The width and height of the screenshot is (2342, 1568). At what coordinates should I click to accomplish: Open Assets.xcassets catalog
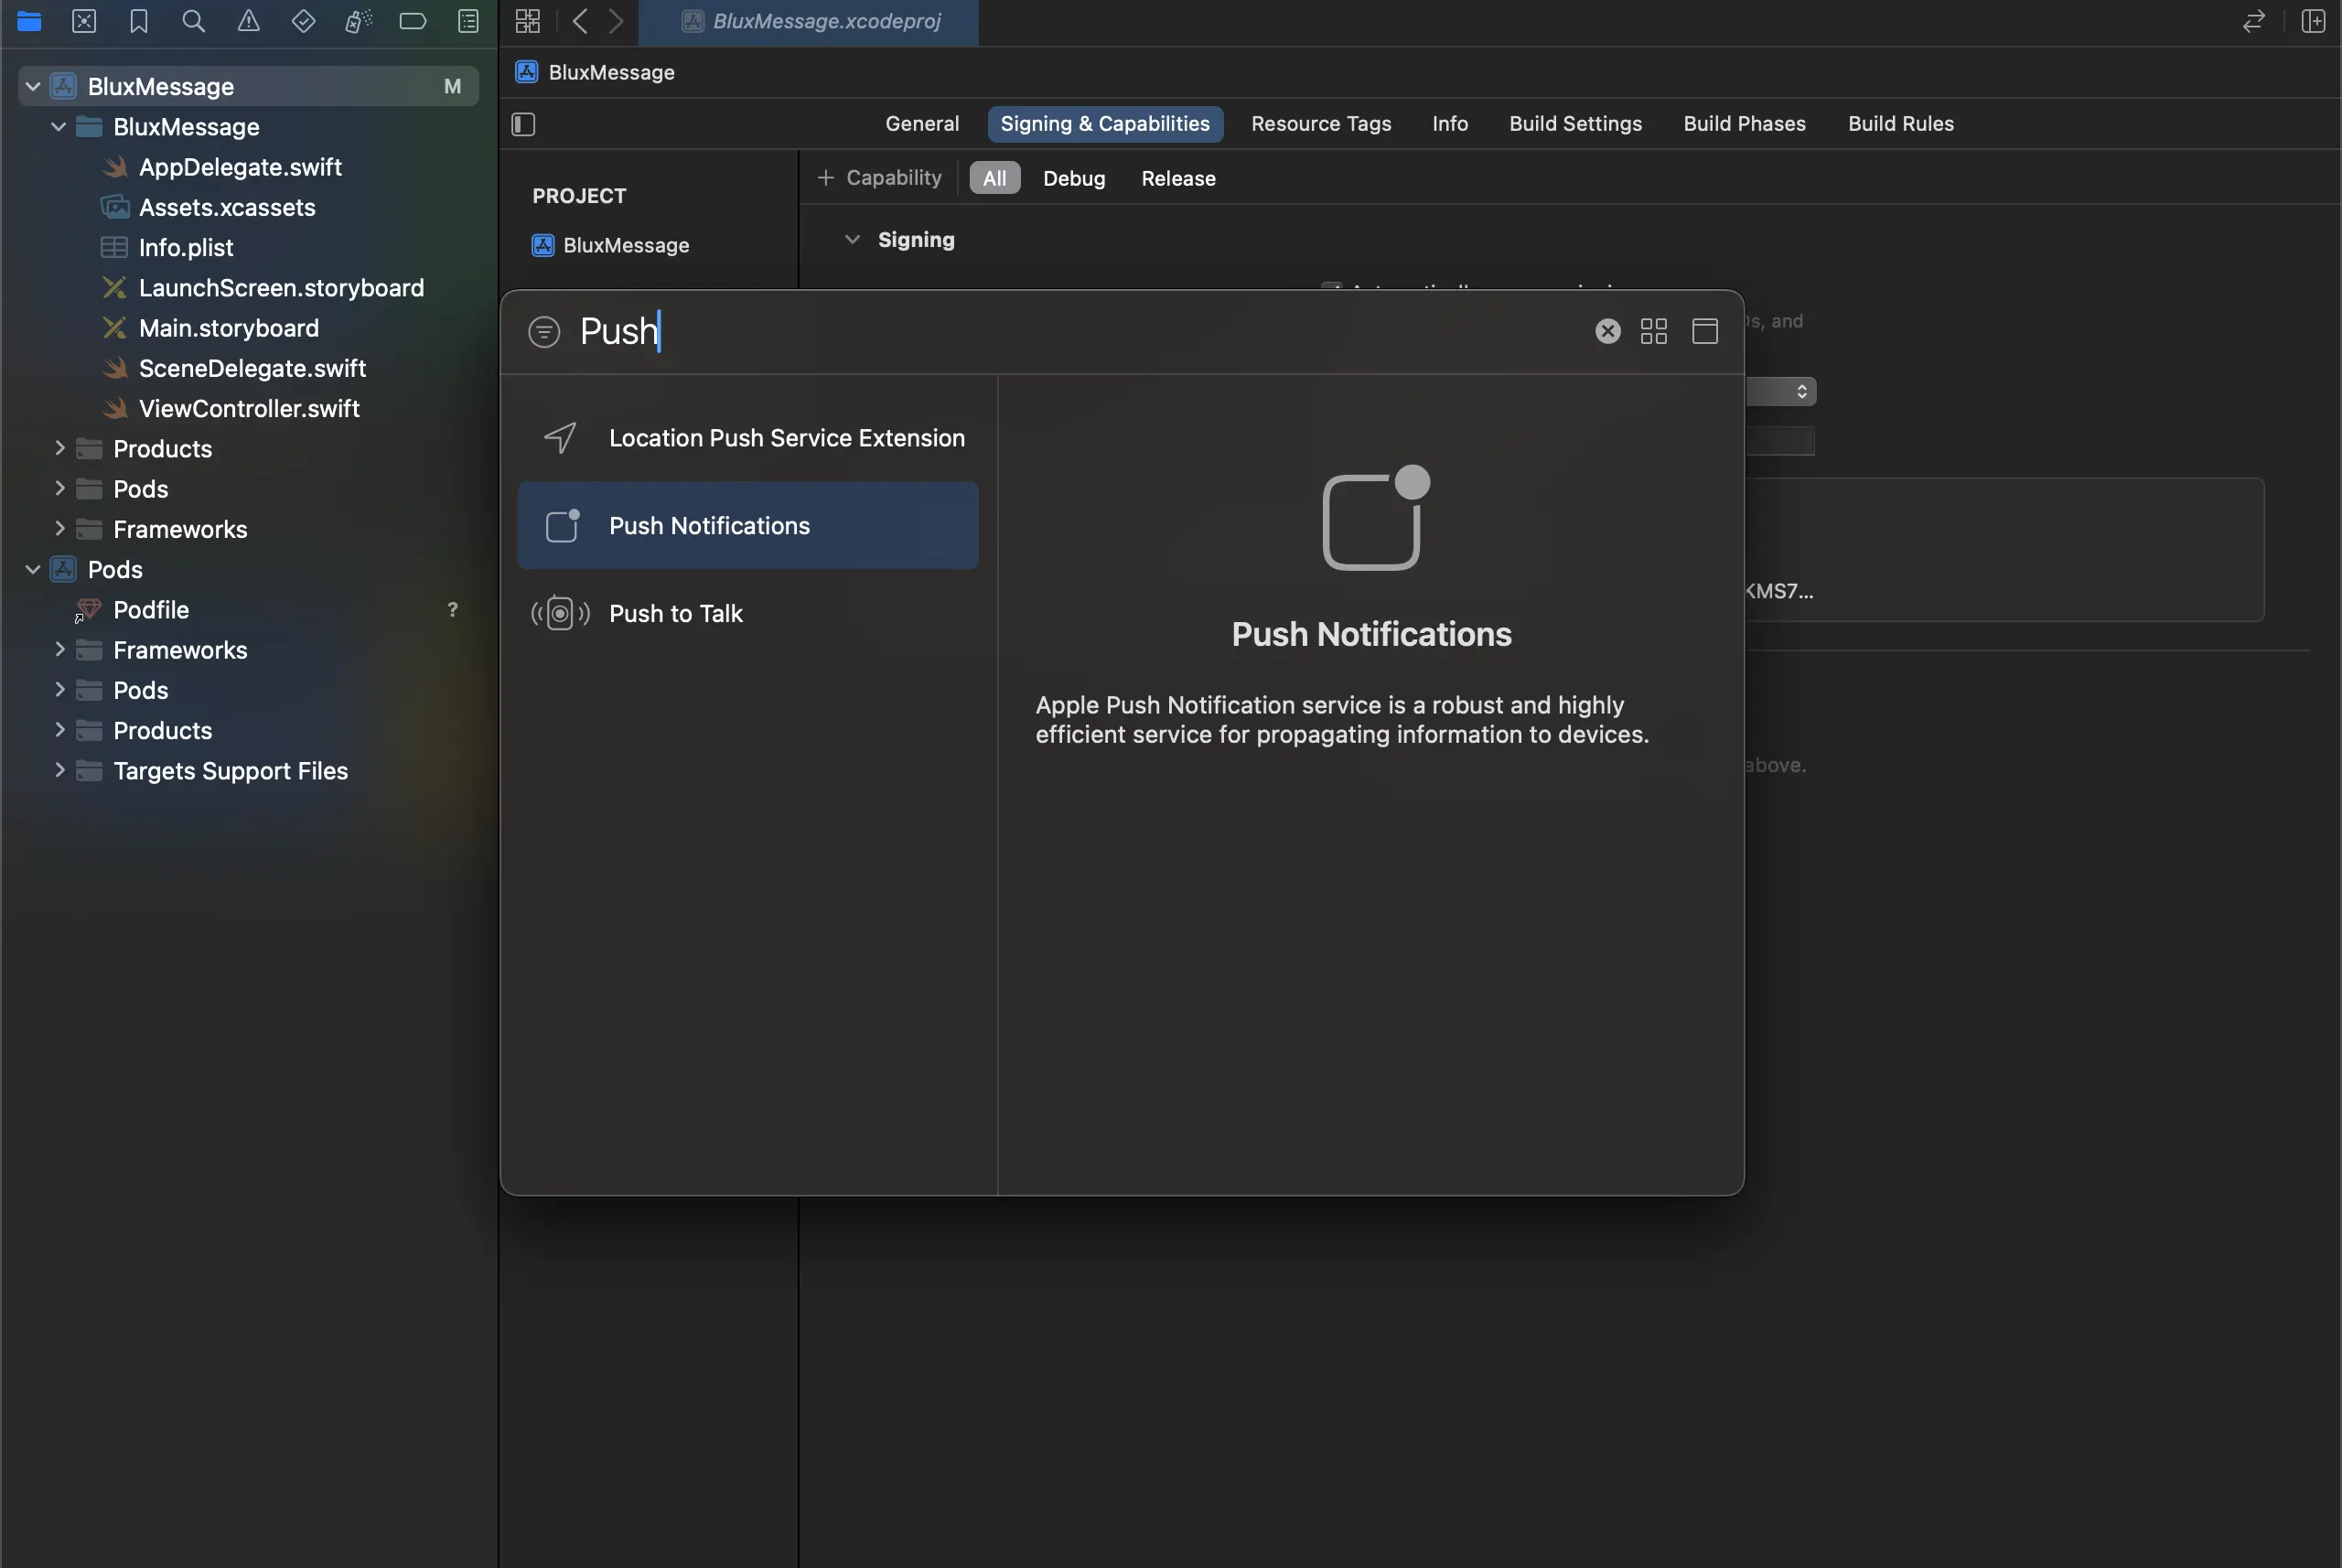[227, 207]
